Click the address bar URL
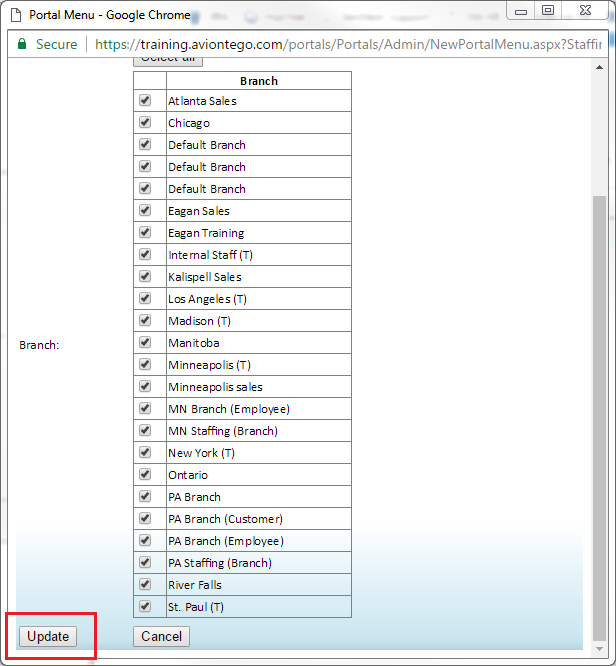 click(x=348, y=44)
